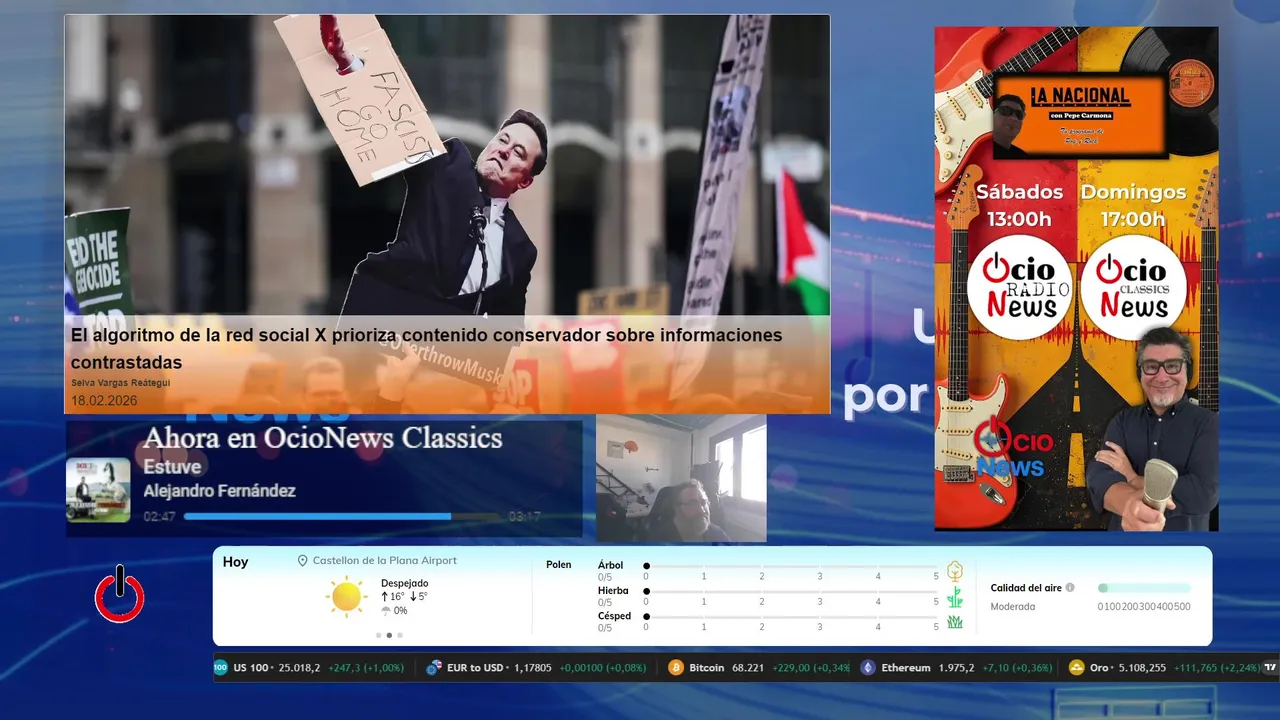Click the Hierba grass pollen icon
The width and height of the screenshot is (1280, 720).
[x=954, y=597]
